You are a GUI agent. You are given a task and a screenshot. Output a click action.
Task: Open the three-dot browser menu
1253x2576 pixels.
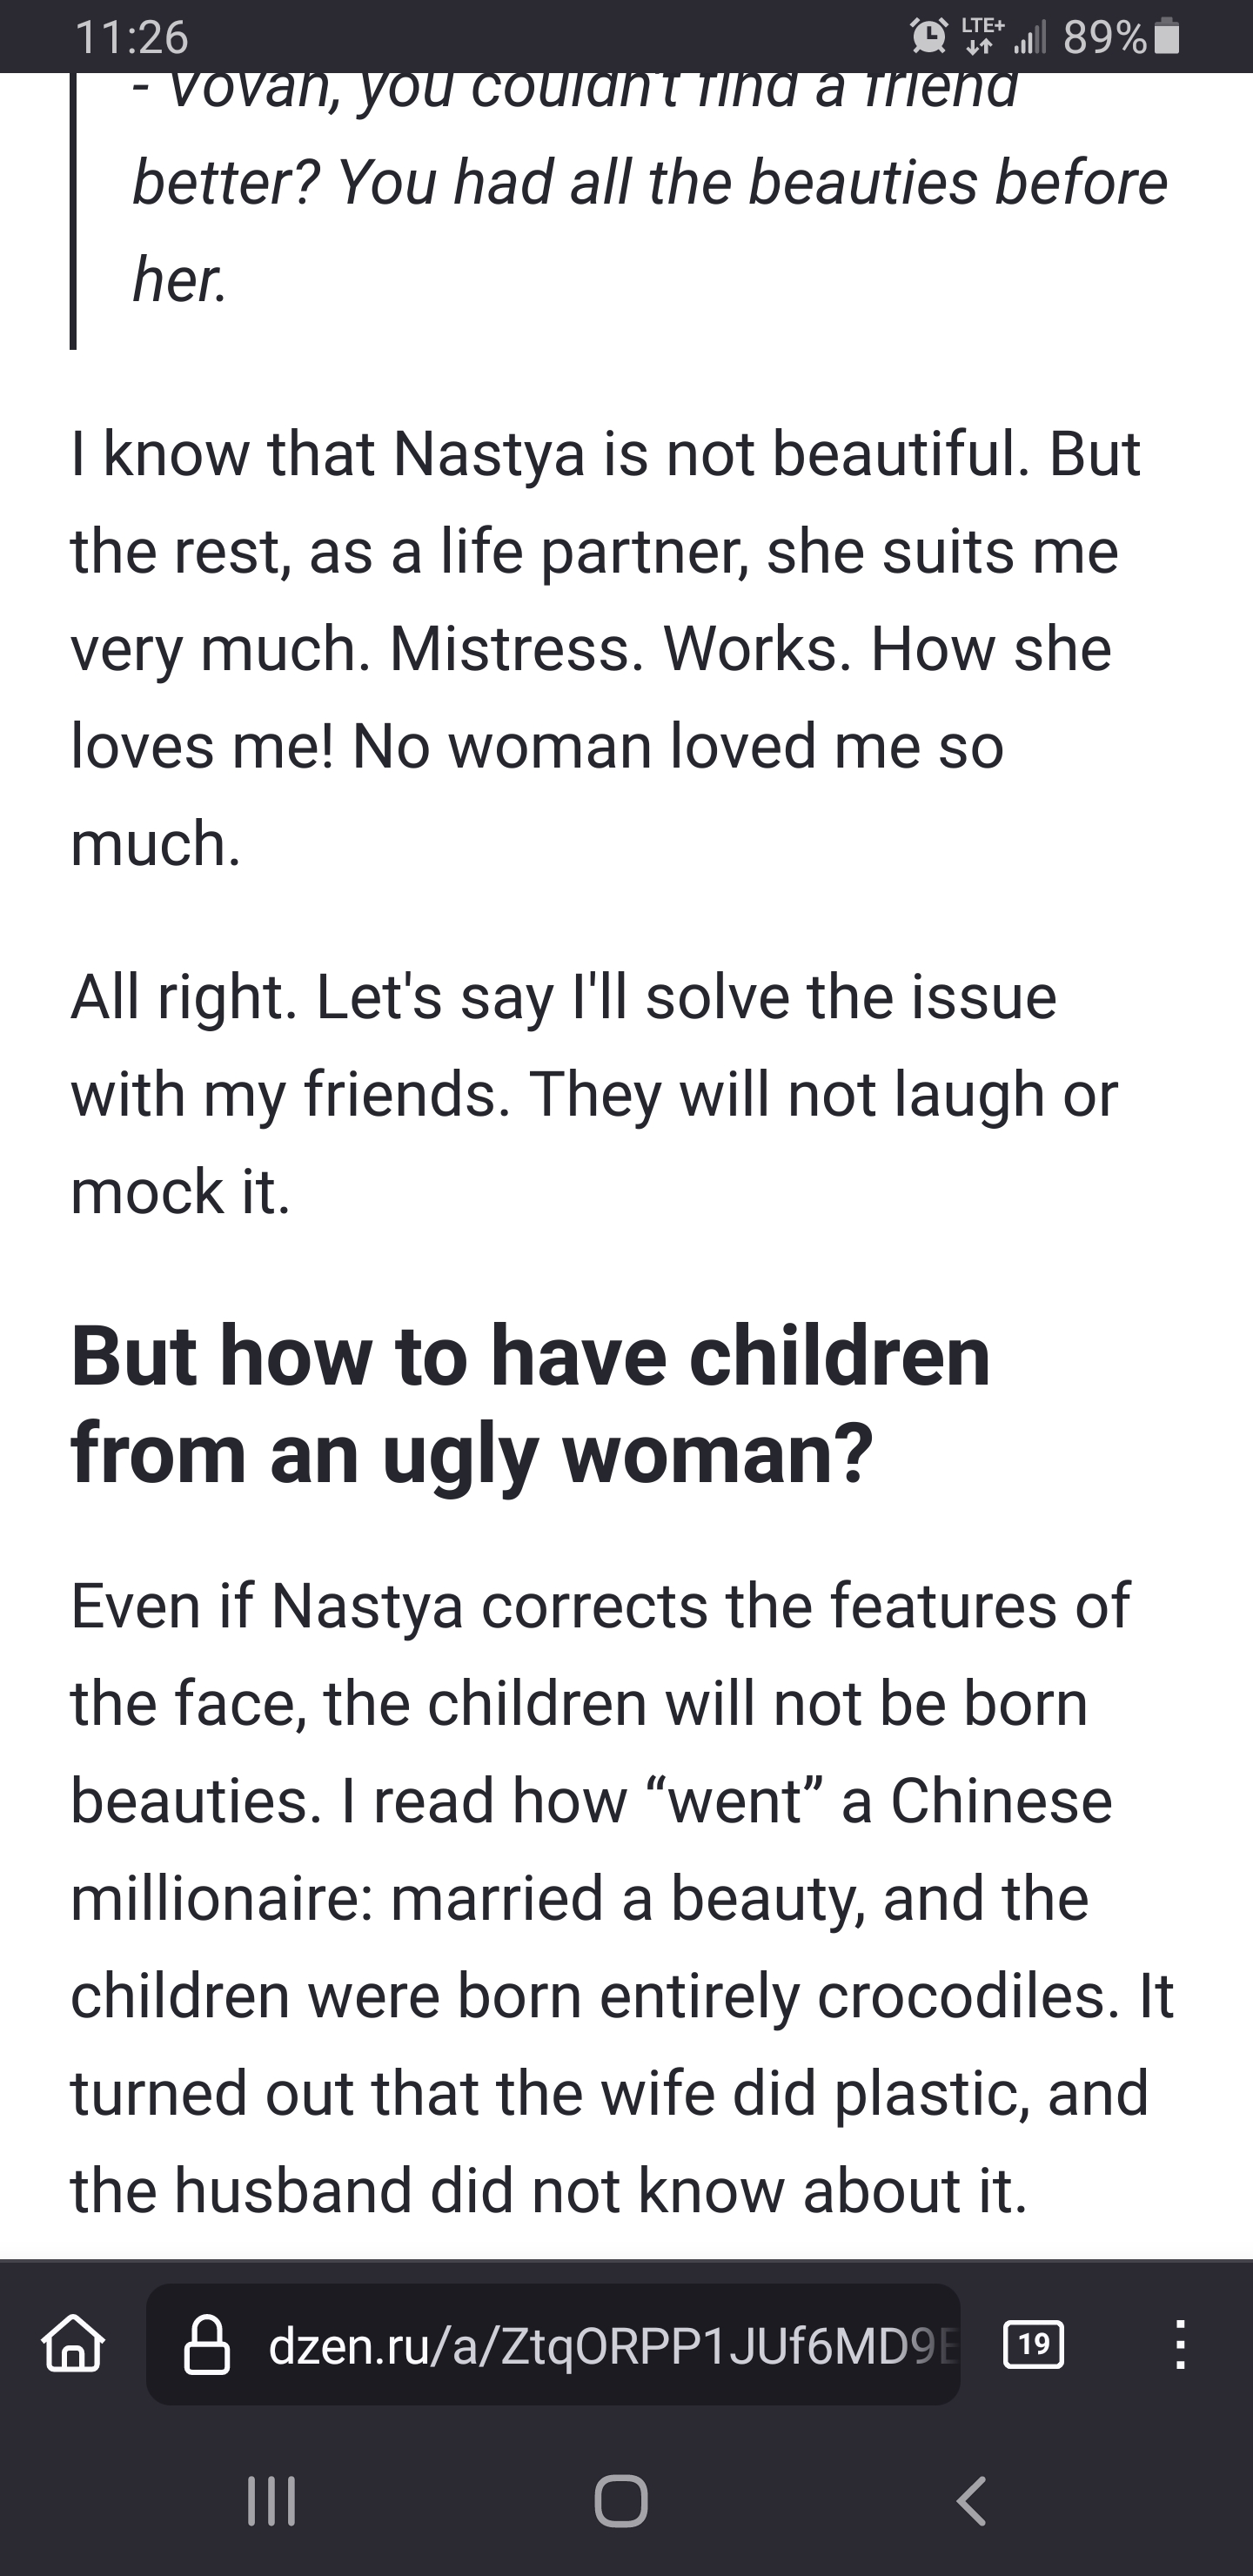[x=1180, y=2344]
